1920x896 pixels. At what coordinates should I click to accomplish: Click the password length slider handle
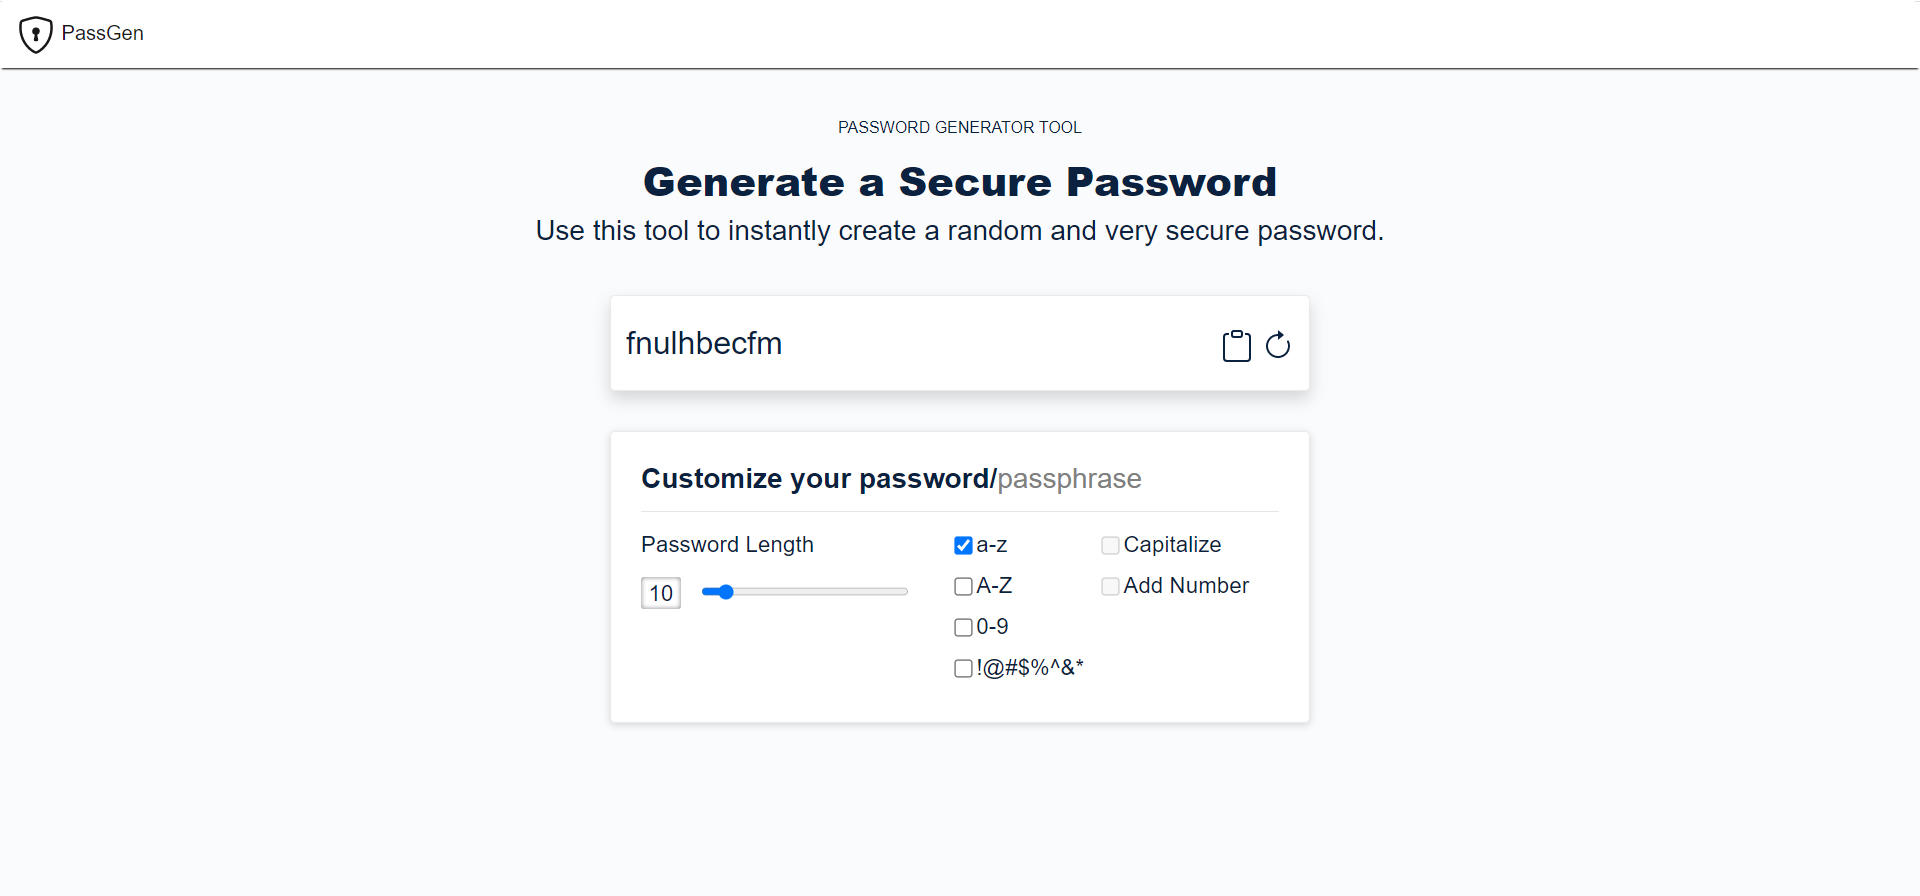tap(726, 592)
